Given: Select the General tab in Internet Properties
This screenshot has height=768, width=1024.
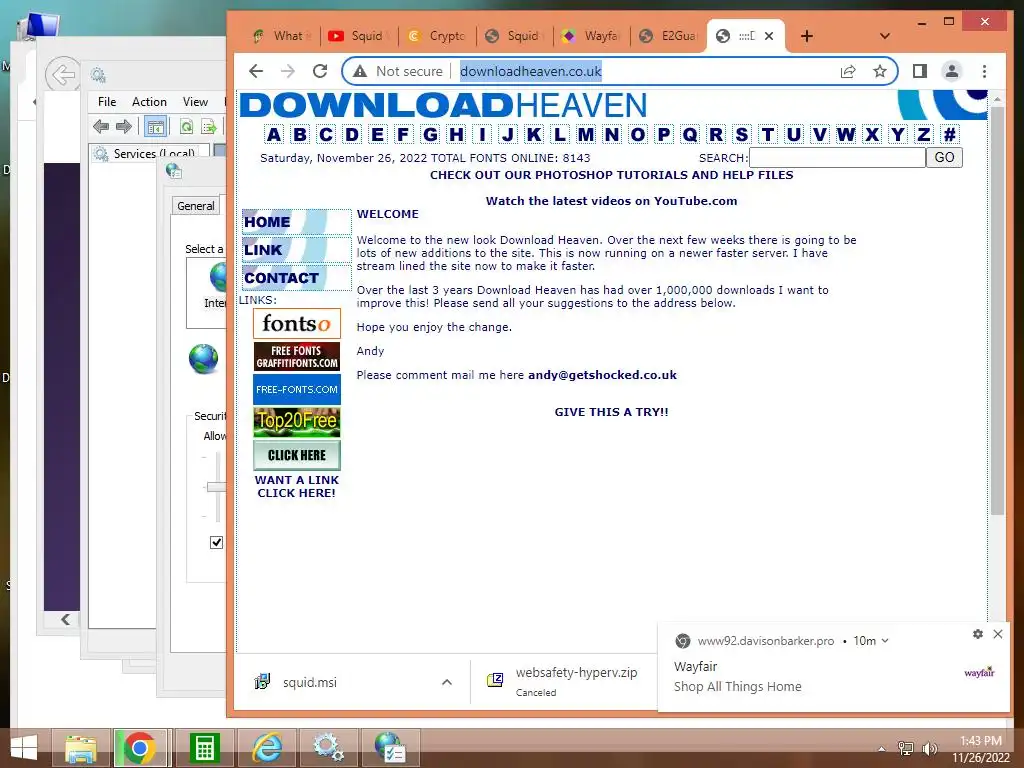Looking at the screenshot, I should (195, 206).
